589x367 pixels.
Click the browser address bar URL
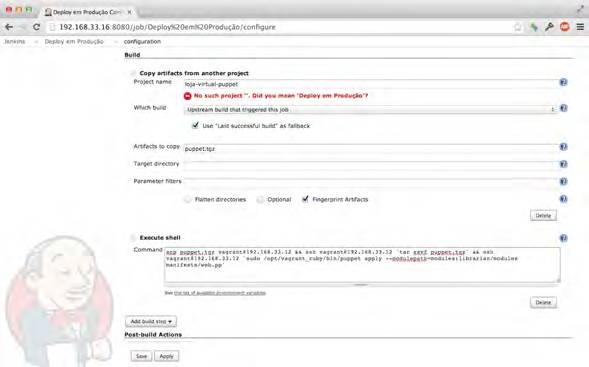click(x=167, y=27)
